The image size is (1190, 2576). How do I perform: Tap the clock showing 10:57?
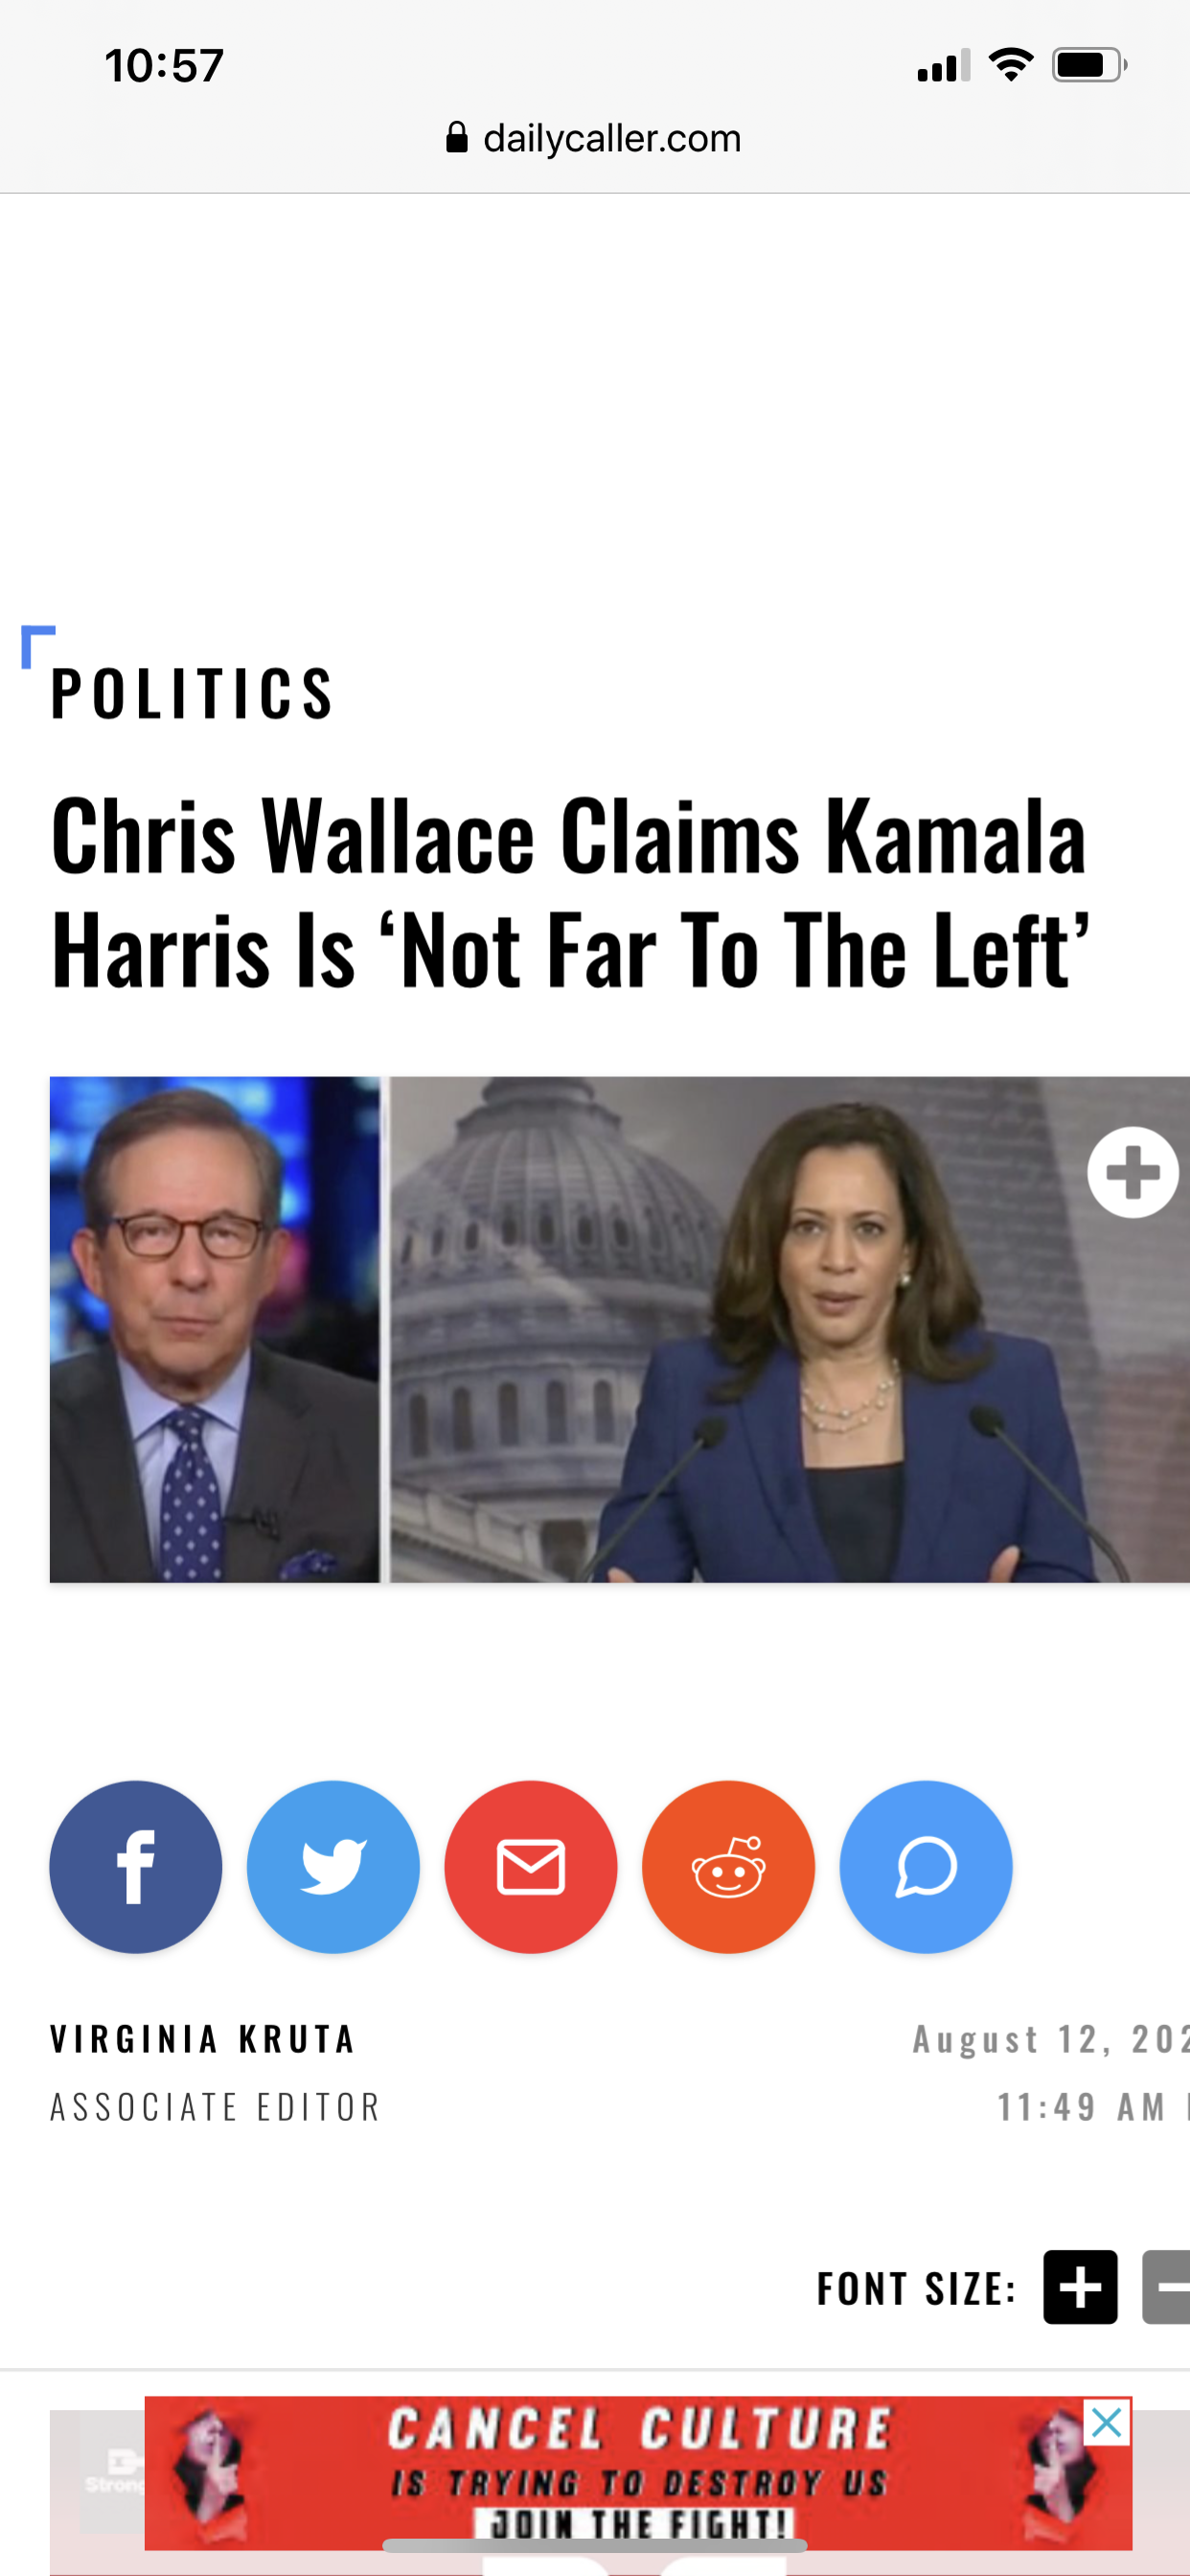pyautogui.click(x=164, y=65)
